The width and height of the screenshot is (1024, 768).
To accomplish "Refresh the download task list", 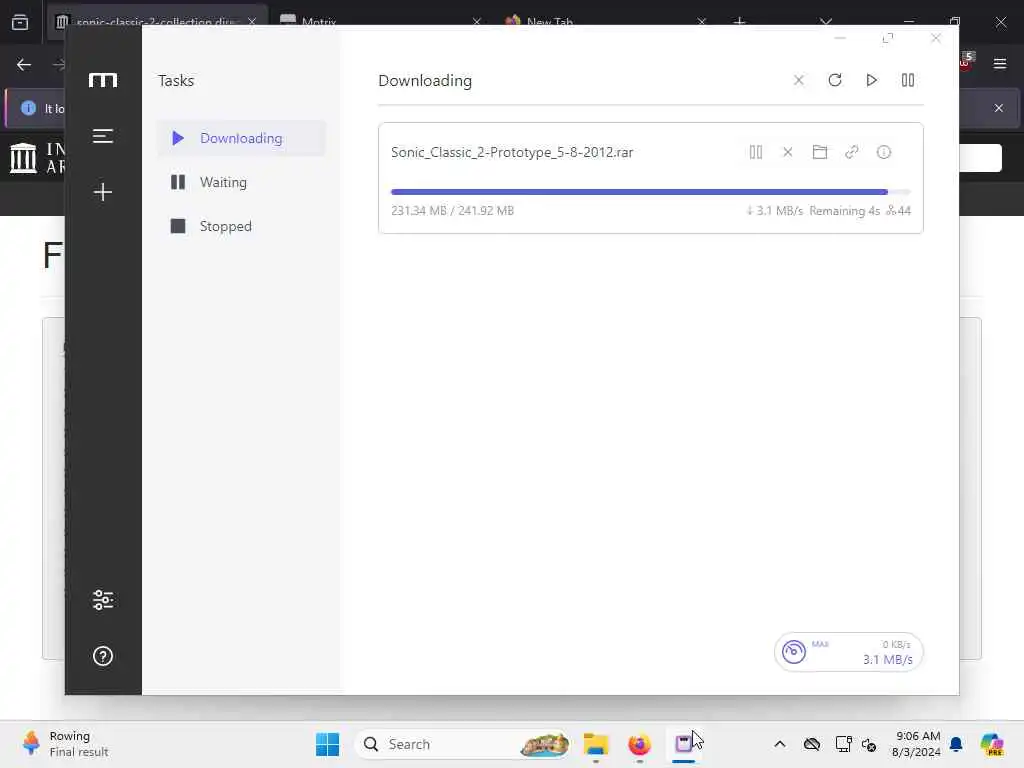I will 835,80.
